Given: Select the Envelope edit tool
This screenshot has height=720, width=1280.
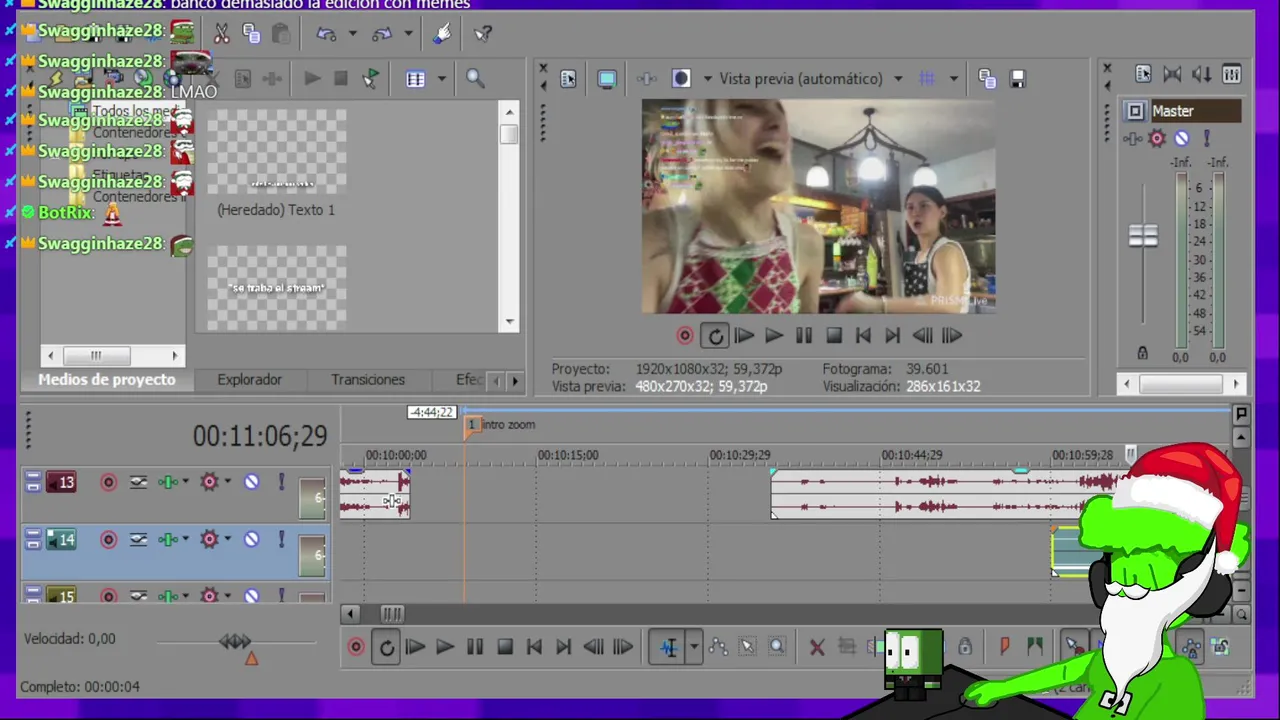Looking at the screenshot, I should pyautogui.click(x=718, y=647).
